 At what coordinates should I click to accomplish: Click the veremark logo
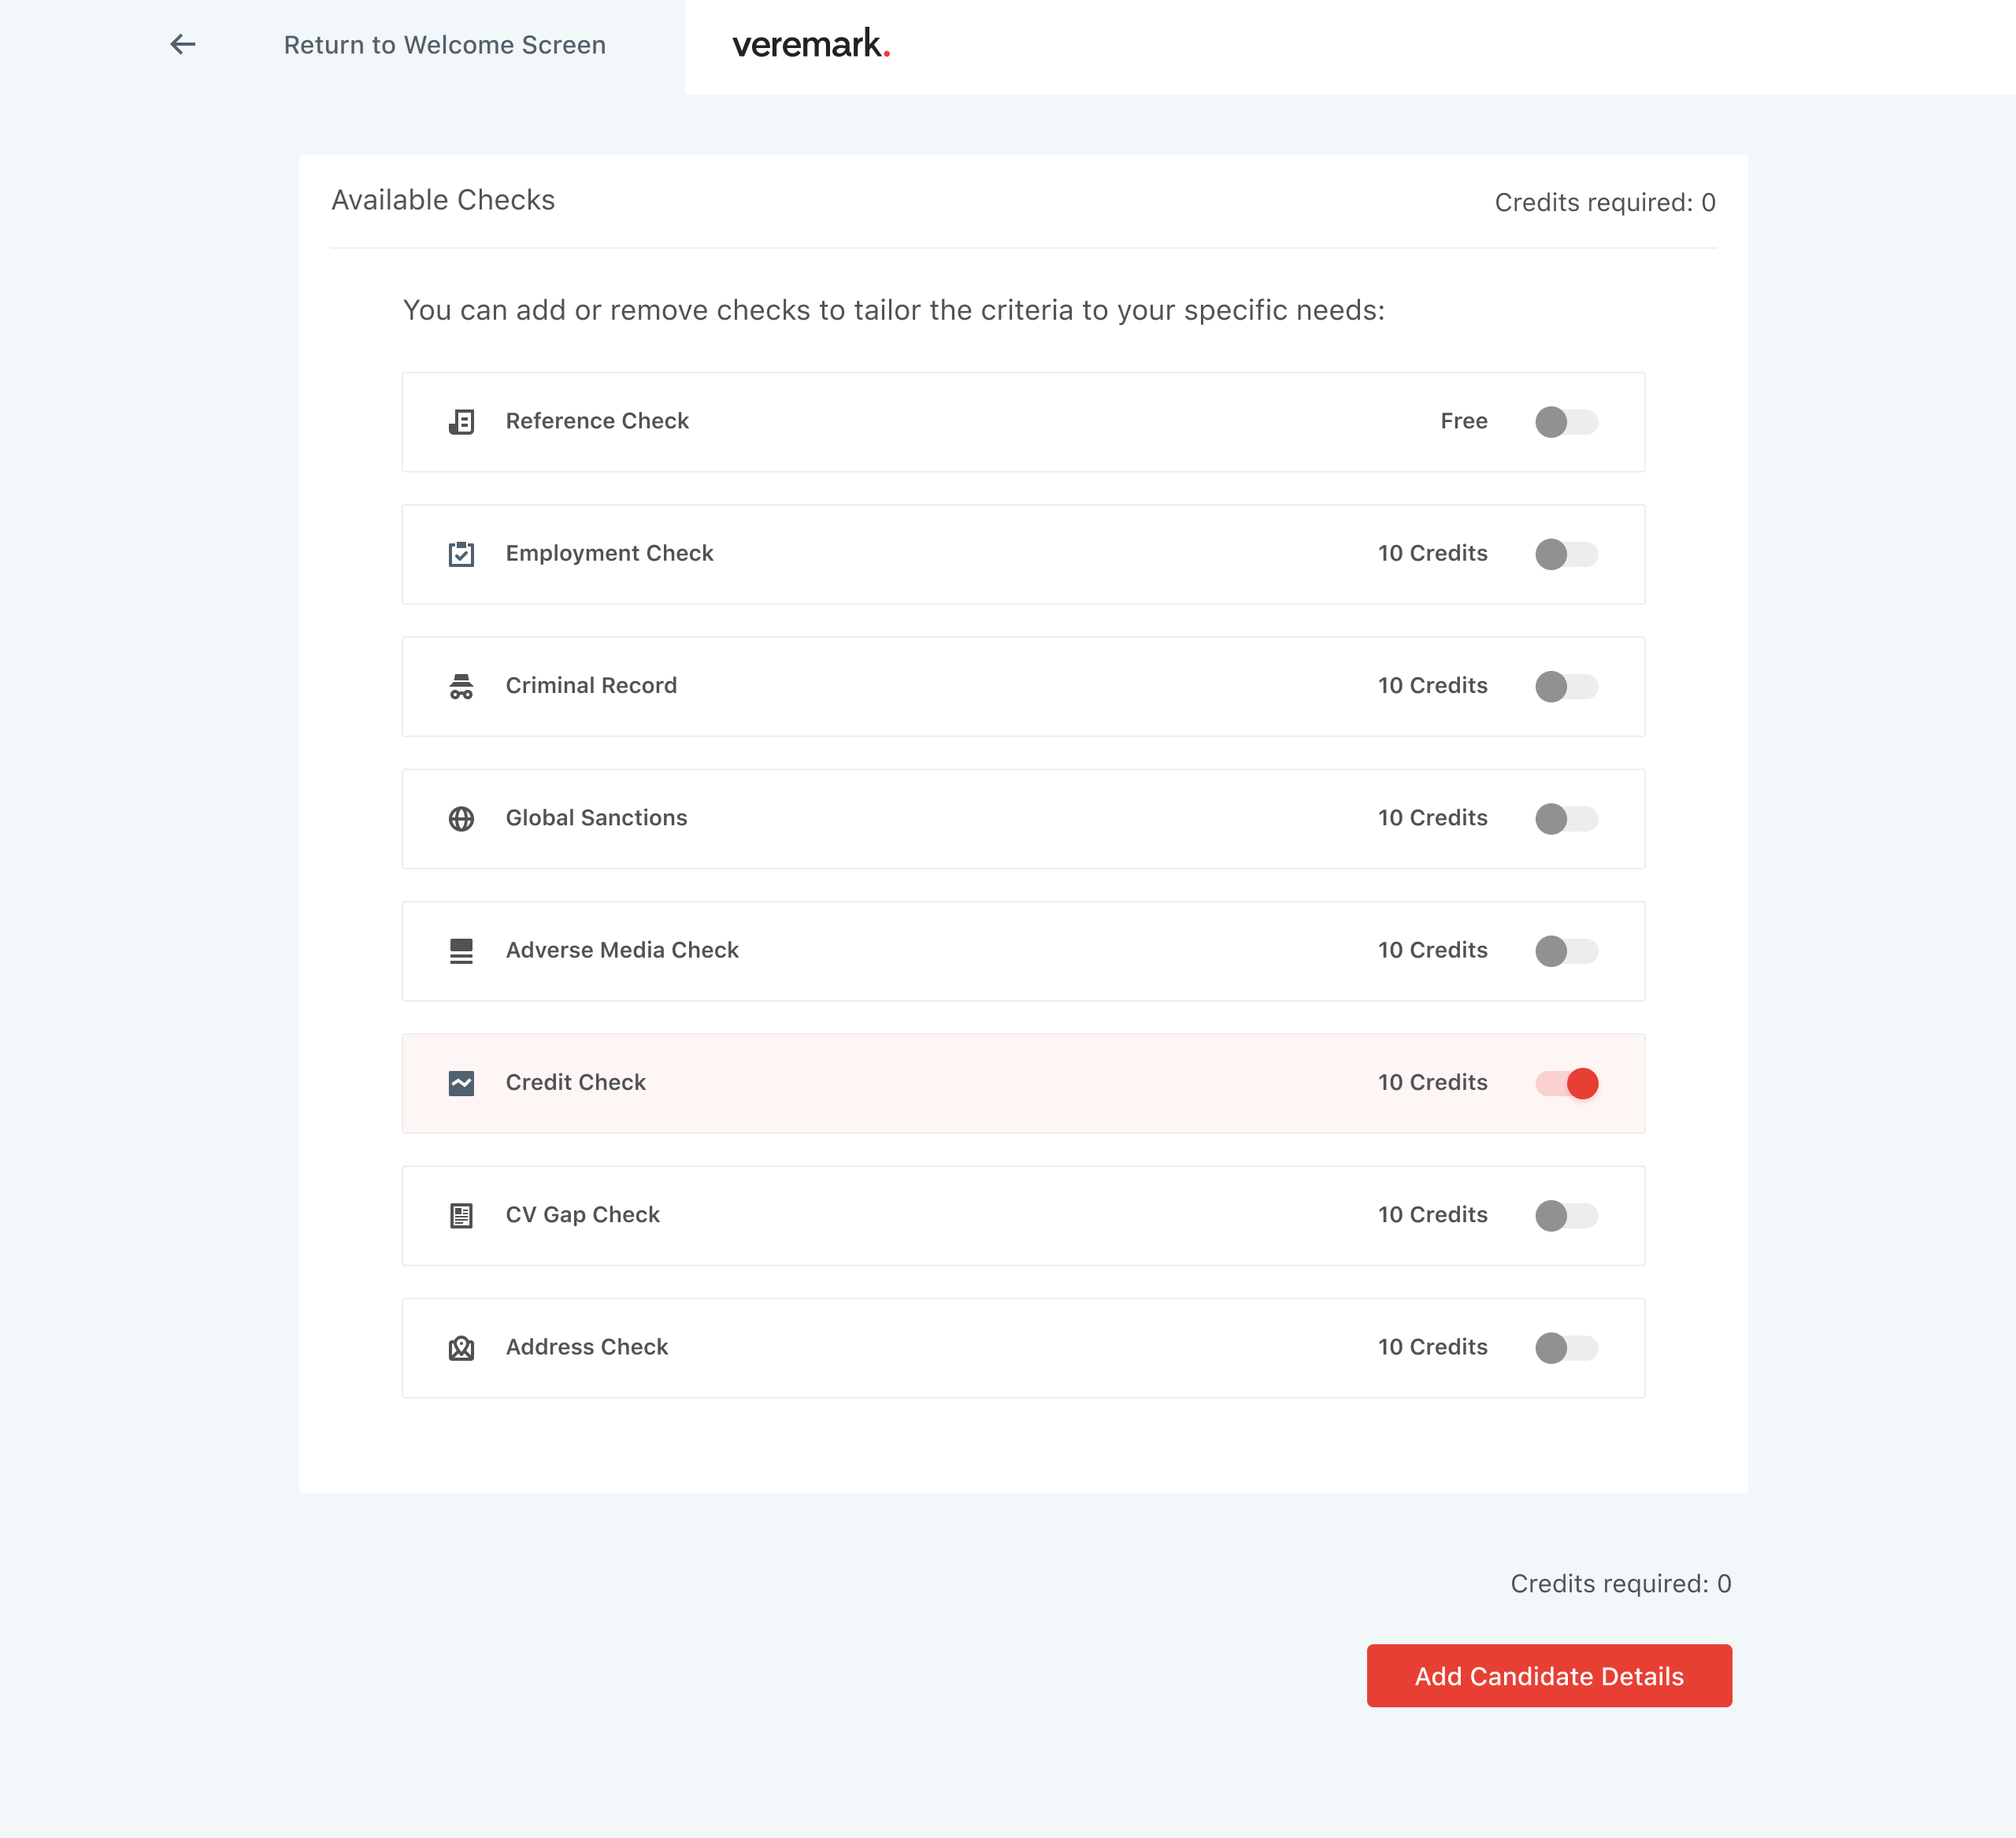click(x=811, y=44)
